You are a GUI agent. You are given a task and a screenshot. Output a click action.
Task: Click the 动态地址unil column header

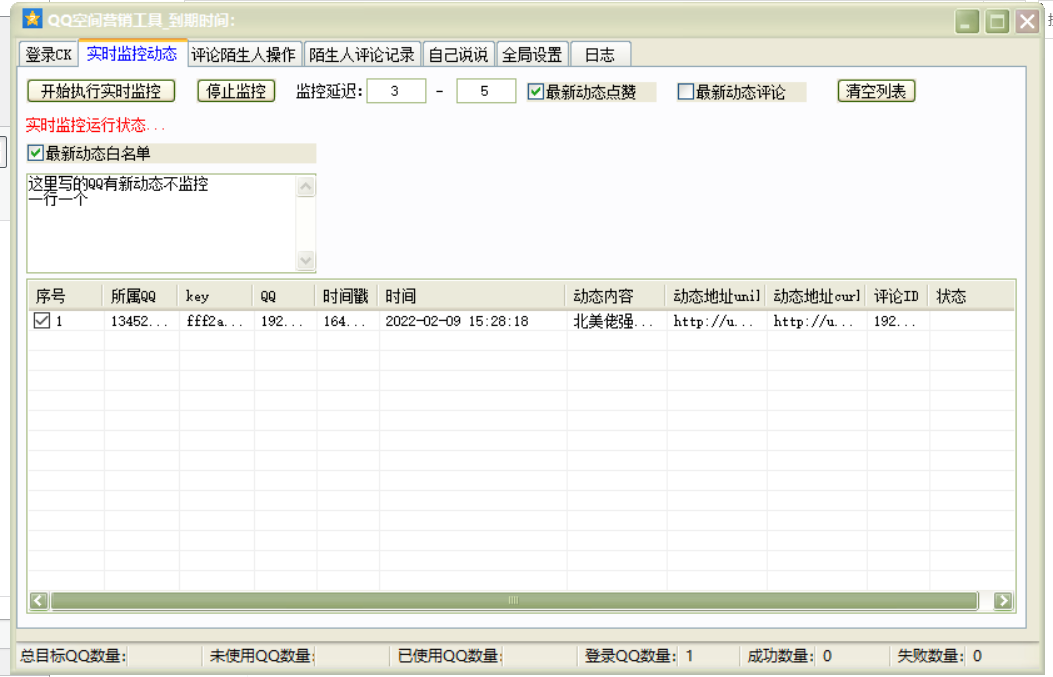pyautogui.click(x=716, y=296)
